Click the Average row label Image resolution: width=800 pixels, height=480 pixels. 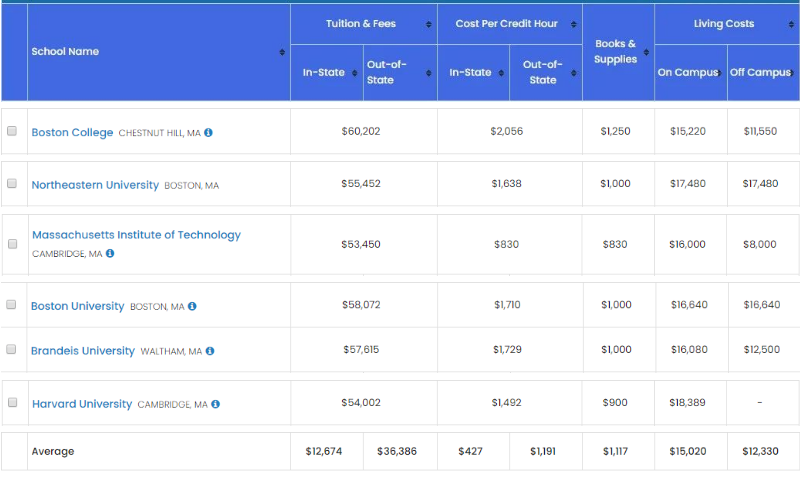click(53, 451)
